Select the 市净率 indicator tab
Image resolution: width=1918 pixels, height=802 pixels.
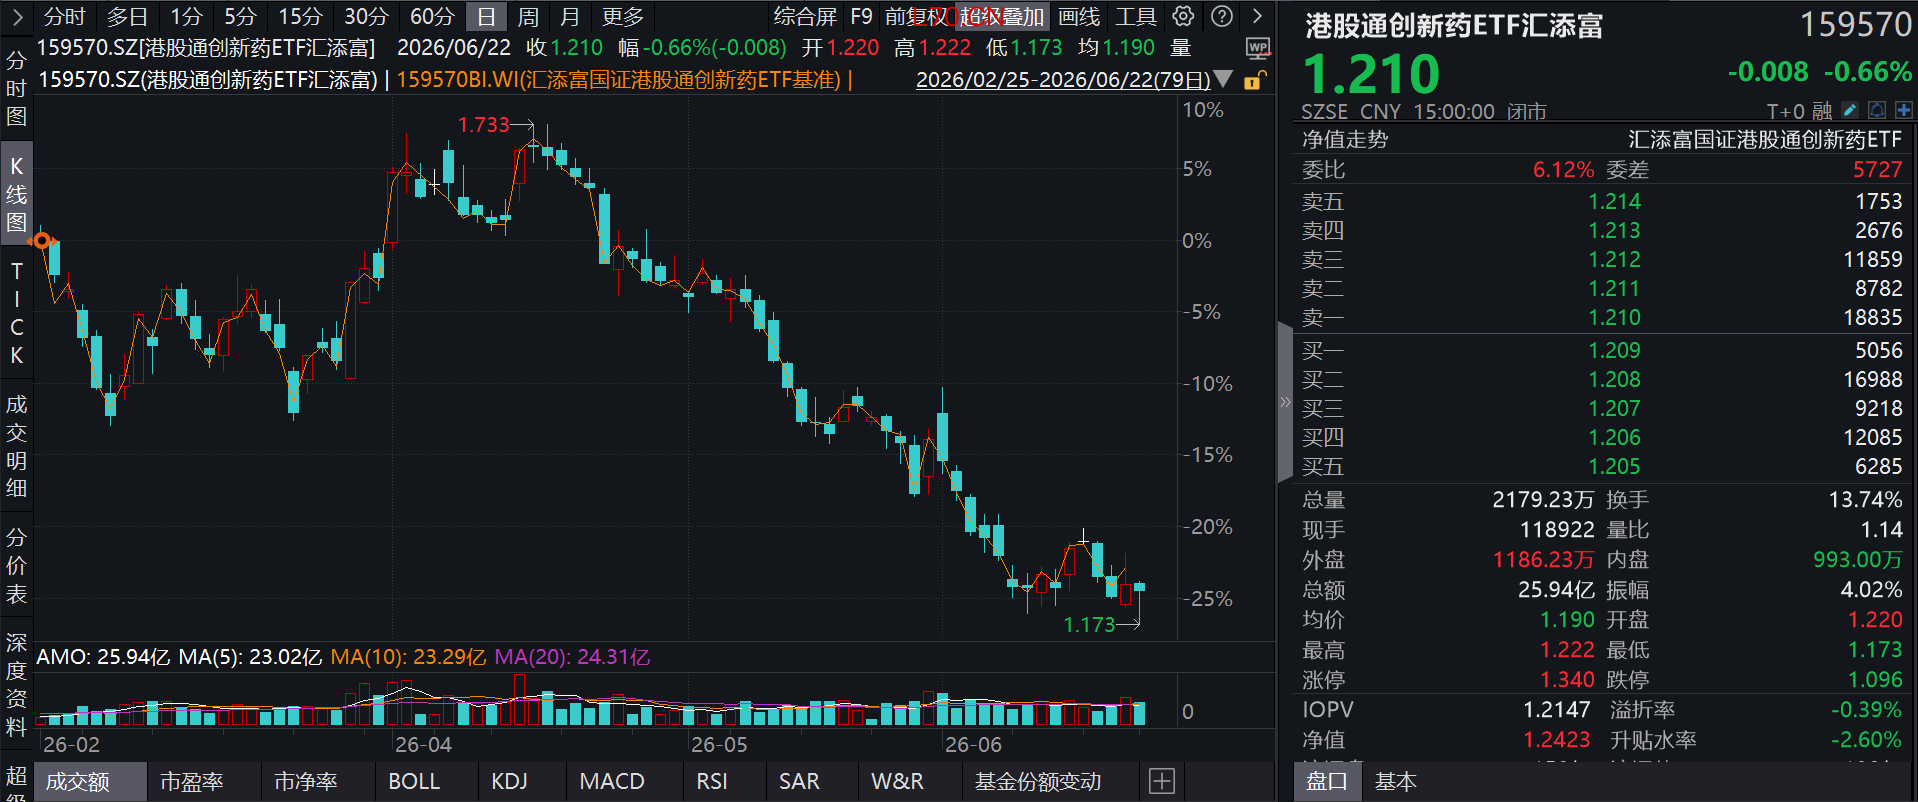(x=305, y=781)
